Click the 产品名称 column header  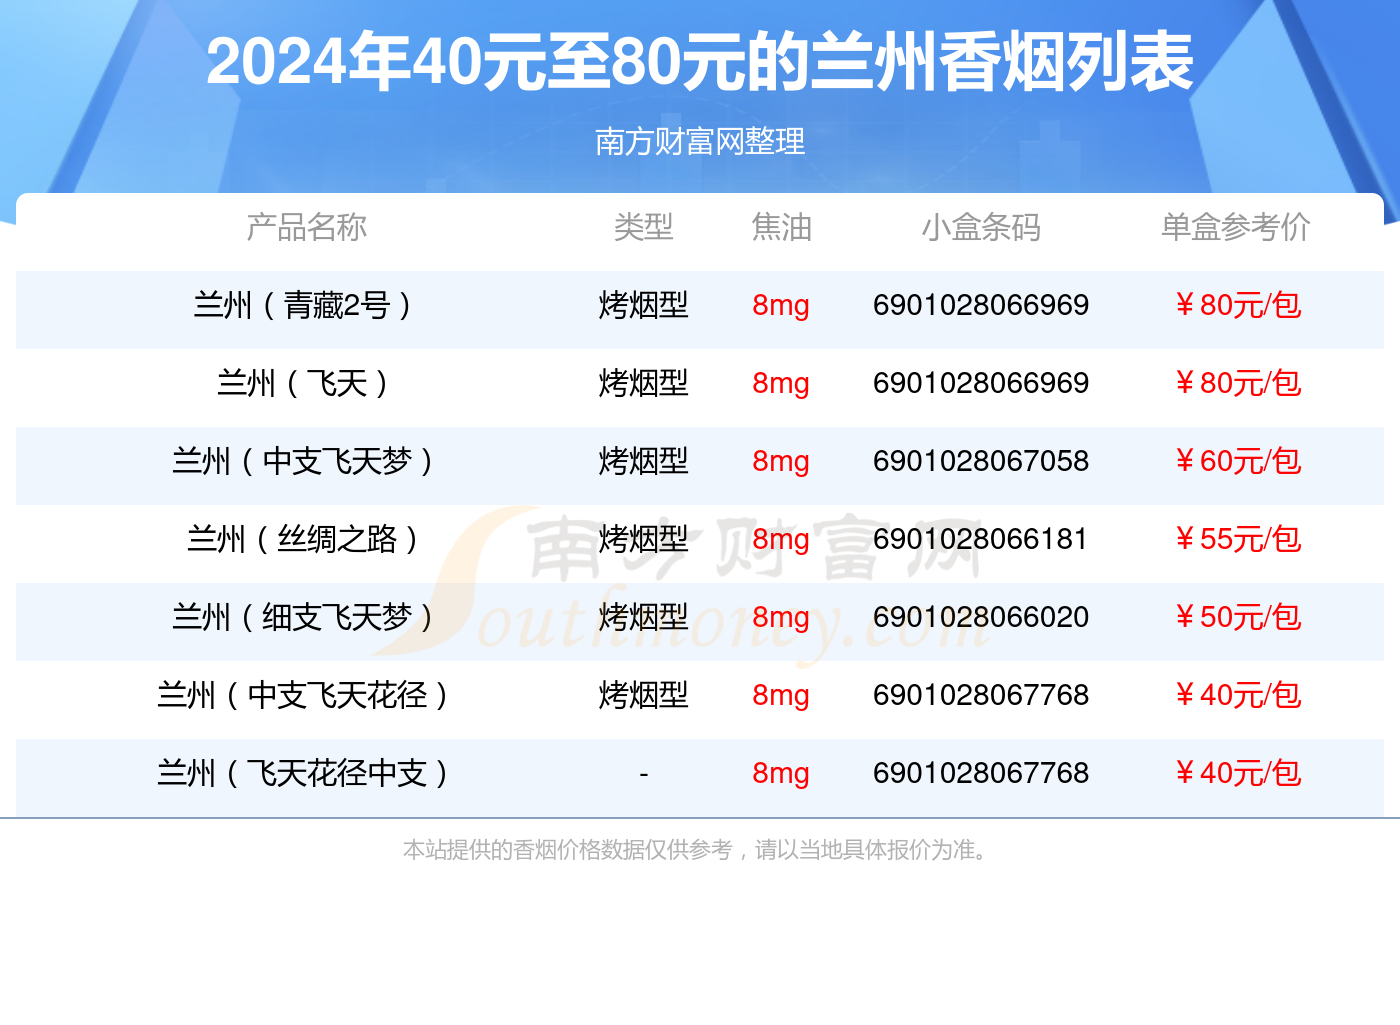[307, 227]
